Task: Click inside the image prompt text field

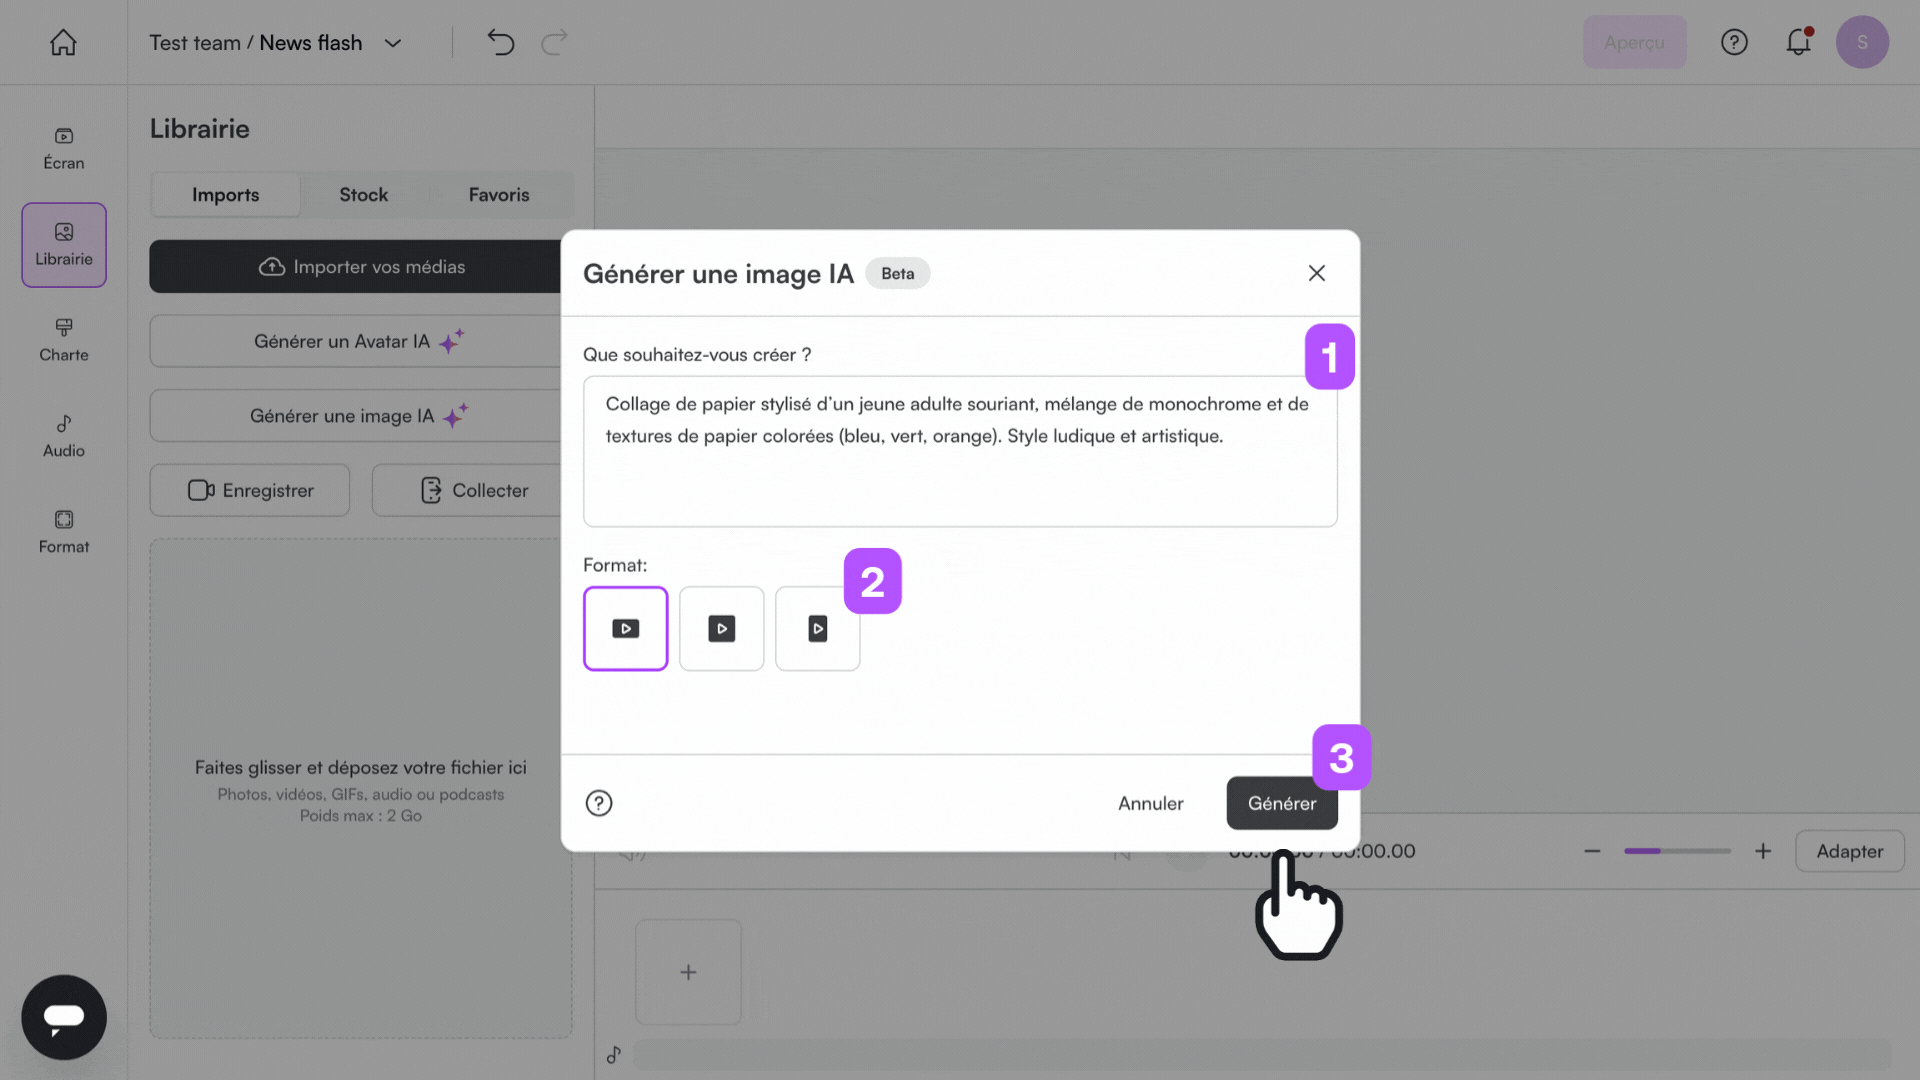Action: coord(959,450)
